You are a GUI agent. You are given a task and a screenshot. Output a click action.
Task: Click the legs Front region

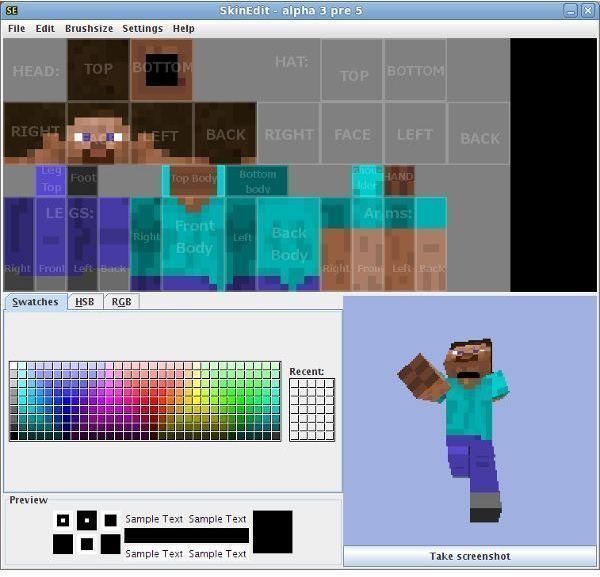click(51, 243)
